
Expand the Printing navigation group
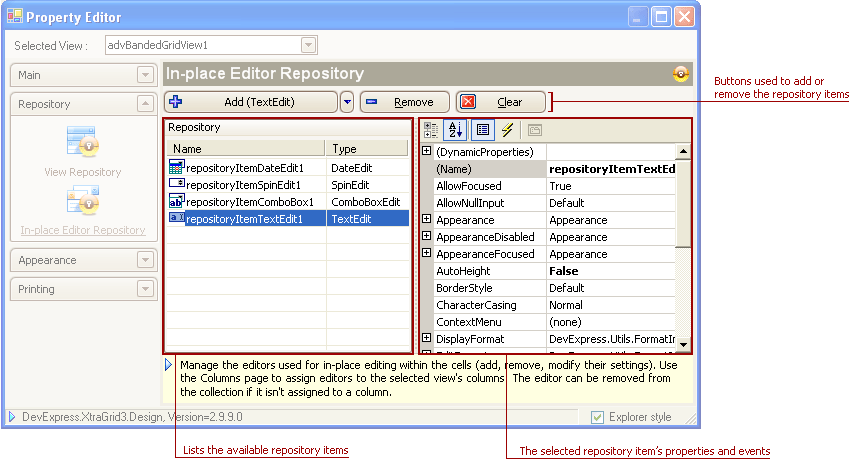click(x=145, y=289)
